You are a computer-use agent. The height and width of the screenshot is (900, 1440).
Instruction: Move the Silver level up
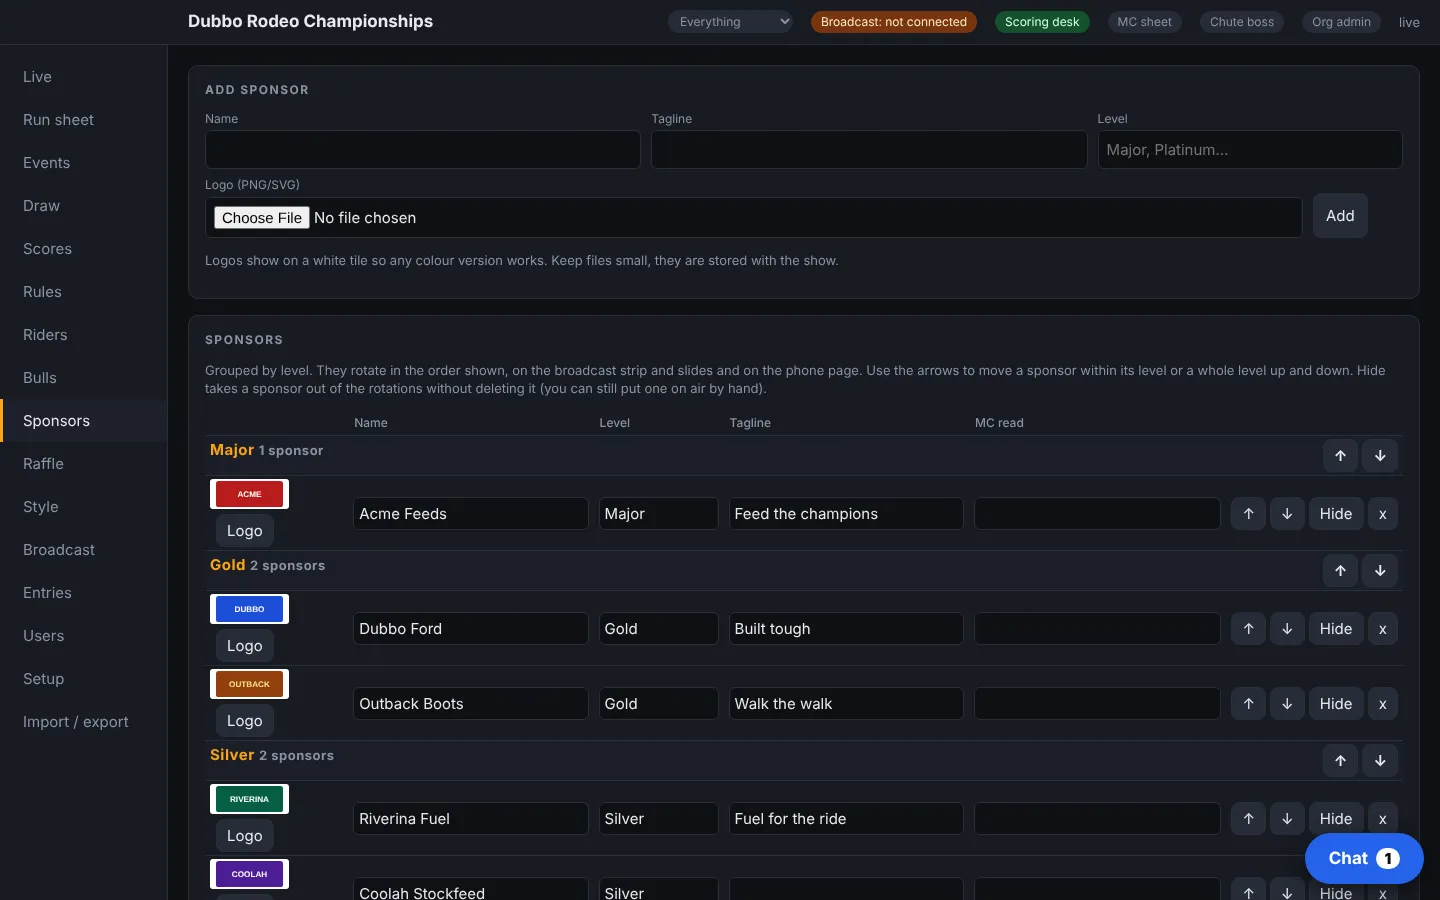[x=1341, y=761]
